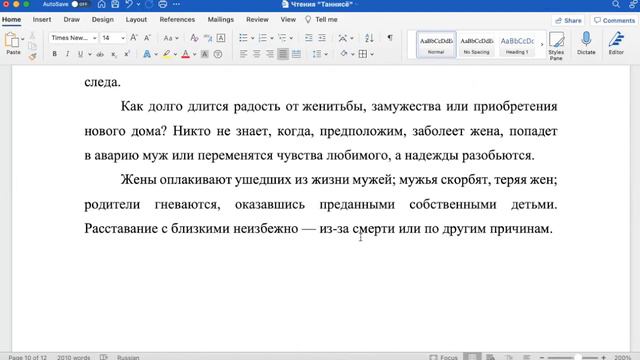Open the Styles Pane

click(556, 46)
